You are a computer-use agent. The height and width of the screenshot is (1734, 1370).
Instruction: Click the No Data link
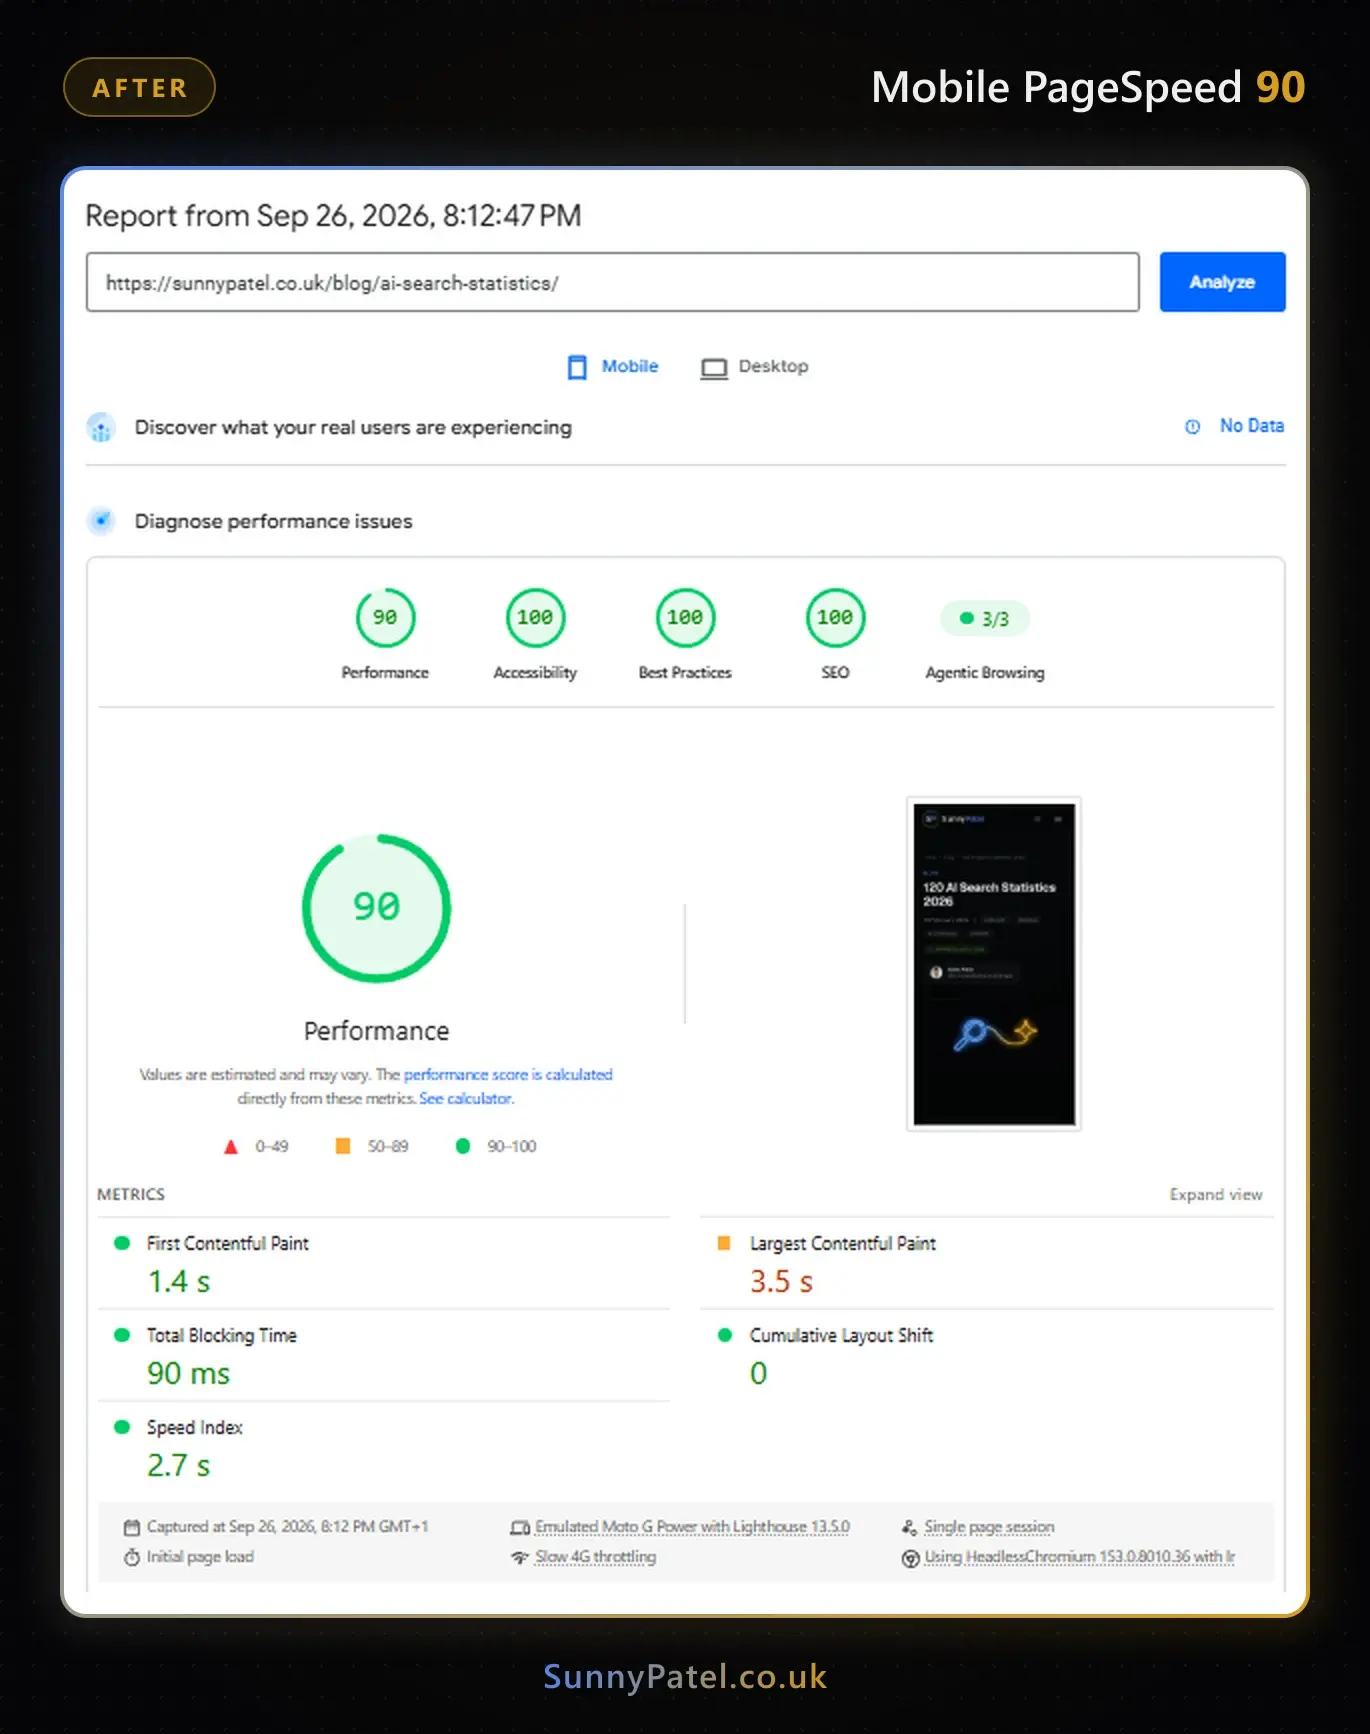tap(1251, 426)
